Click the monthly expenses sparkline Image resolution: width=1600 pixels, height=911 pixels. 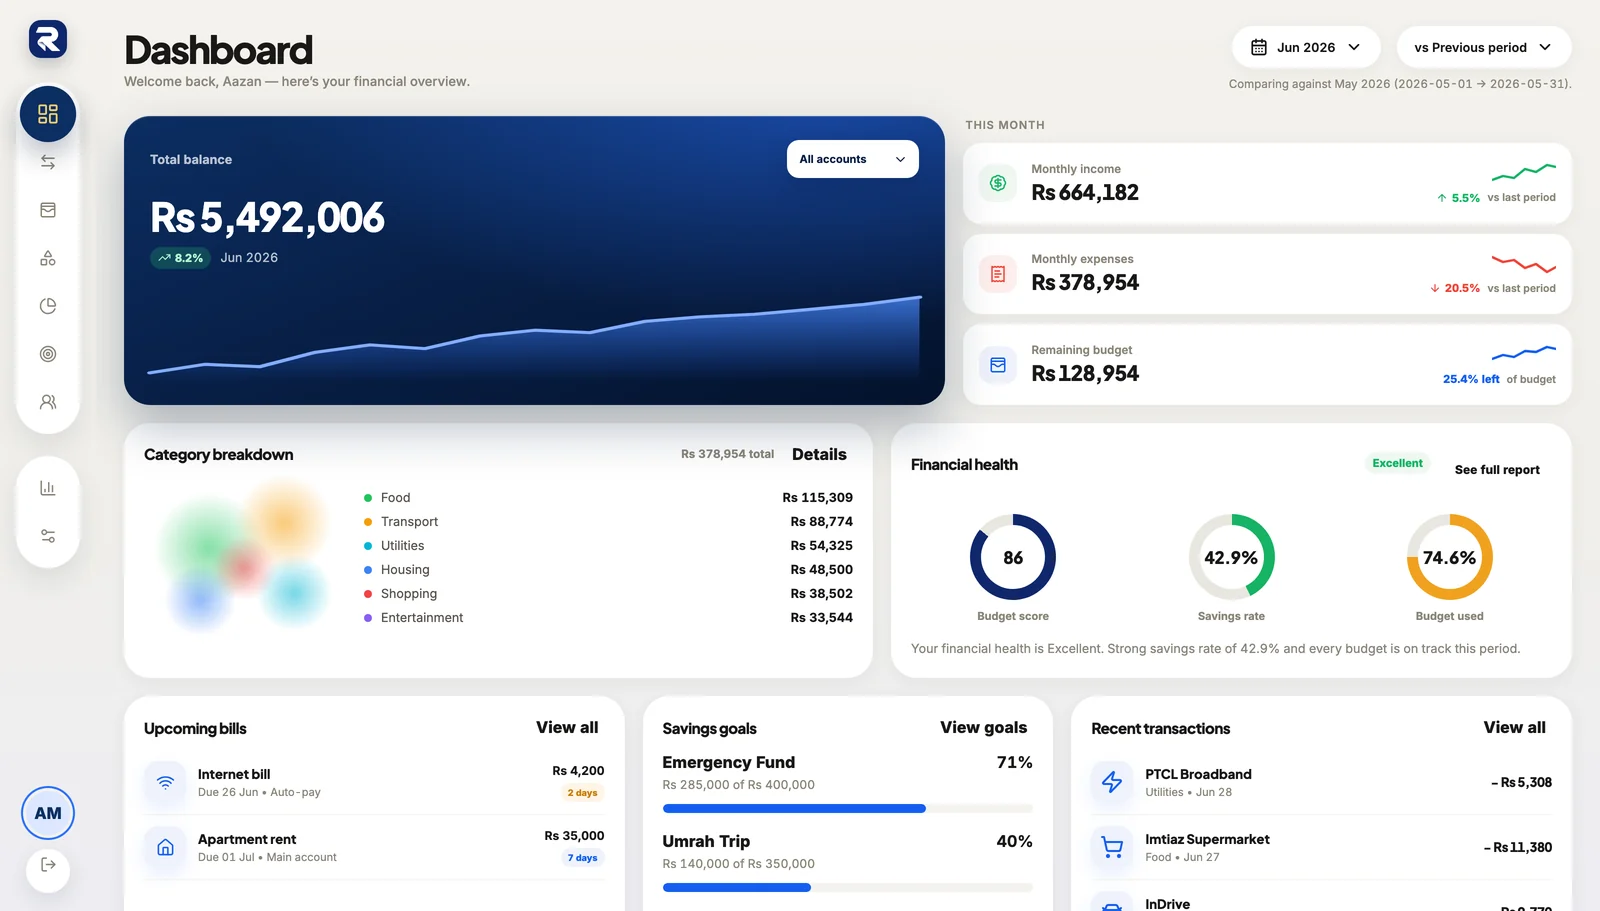click(x=1524, y=264)
